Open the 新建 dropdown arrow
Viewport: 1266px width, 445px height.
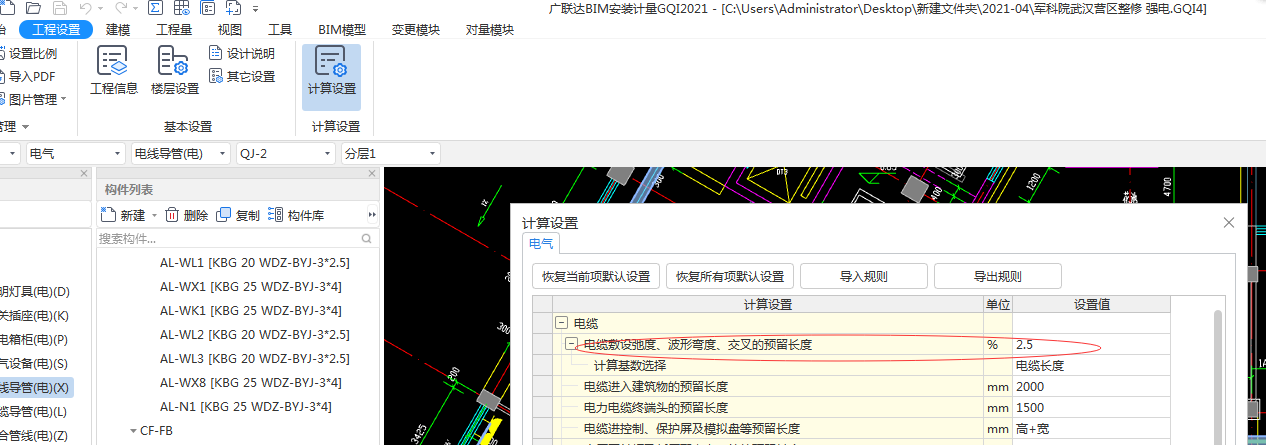point(155,215)
